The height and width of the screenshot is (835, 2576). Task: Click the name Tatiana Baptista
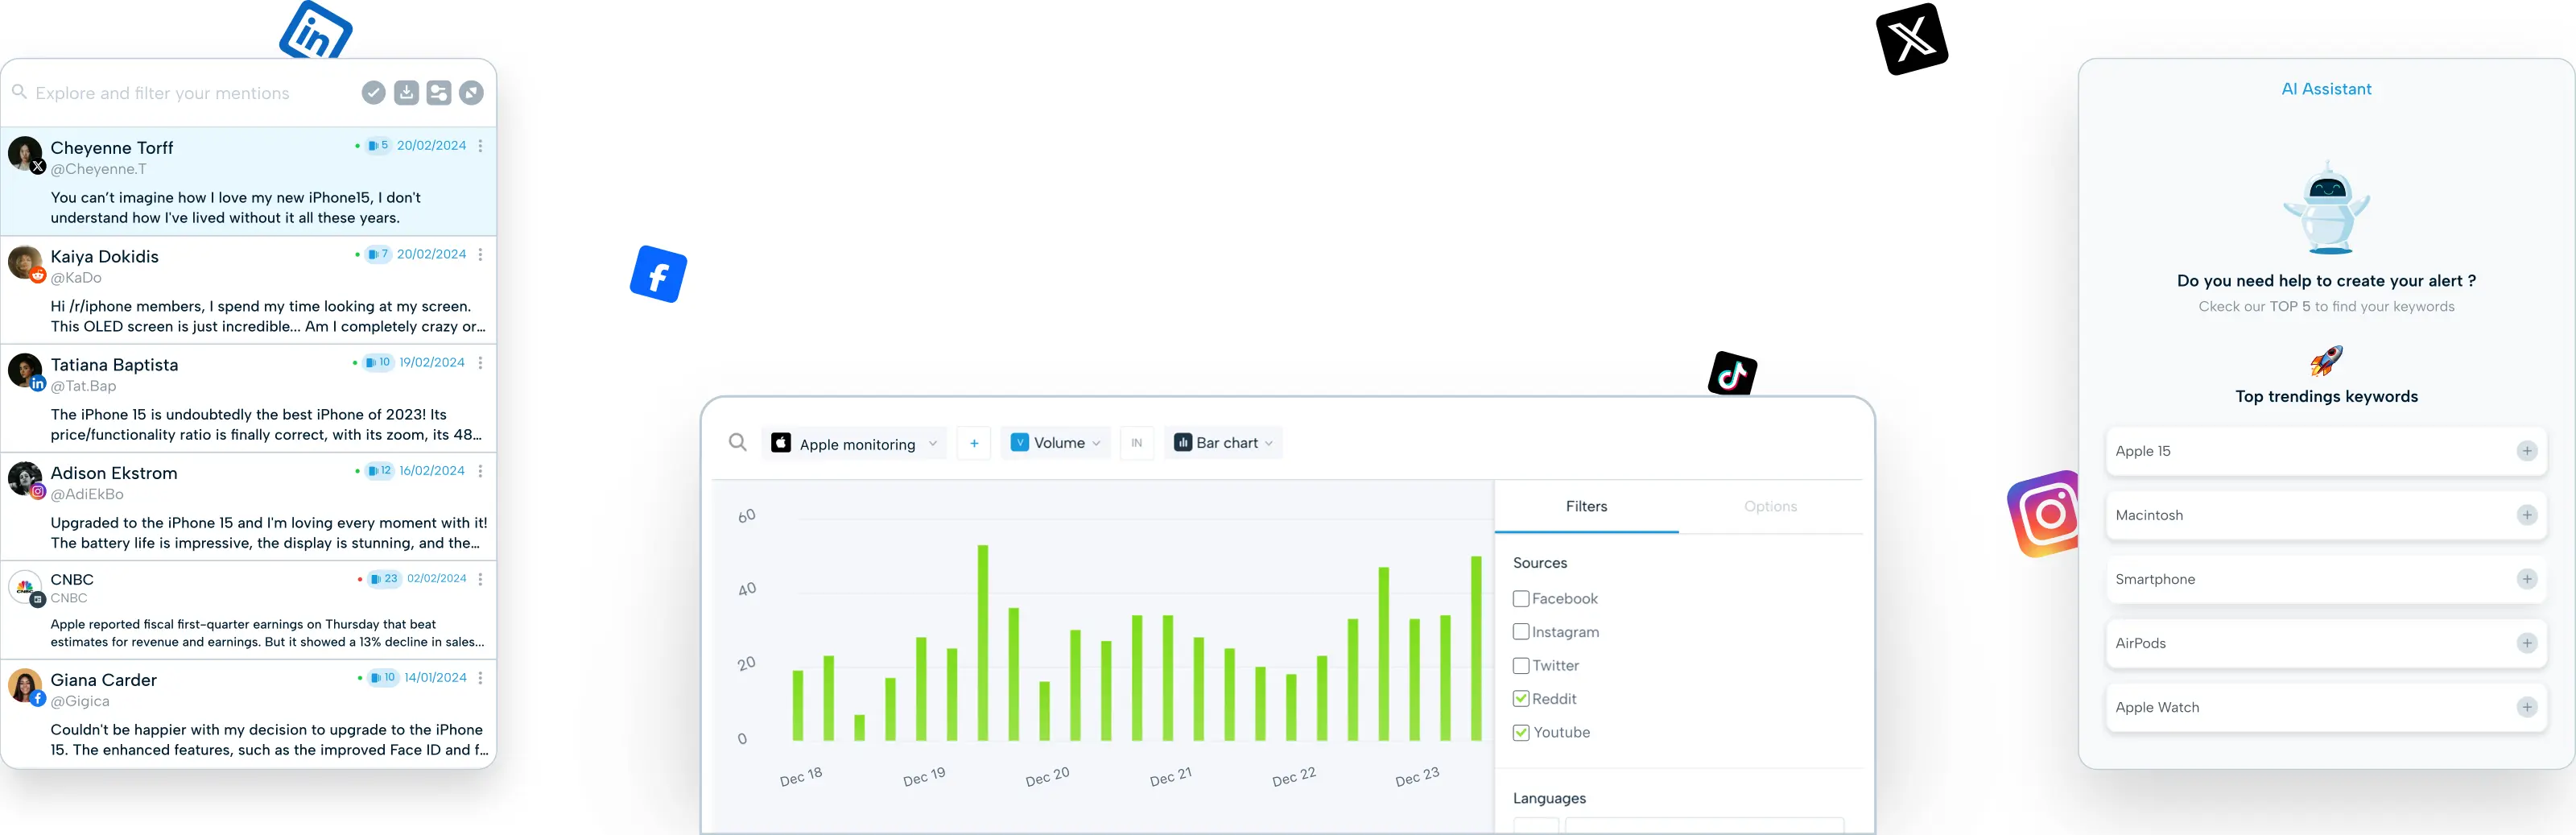(x=115, y=365)
